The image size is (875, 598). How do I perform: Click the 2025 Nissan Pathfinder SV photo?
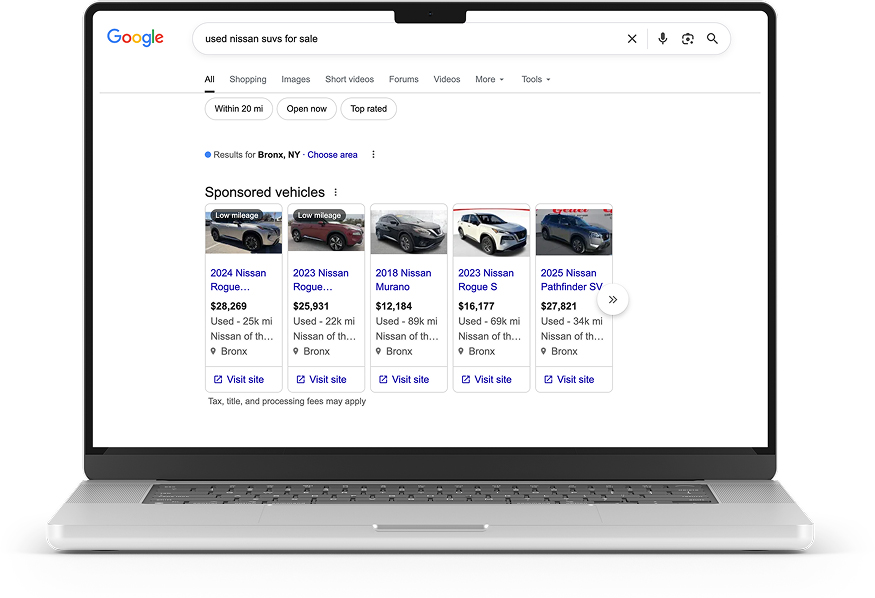click(x=573, y=231)
